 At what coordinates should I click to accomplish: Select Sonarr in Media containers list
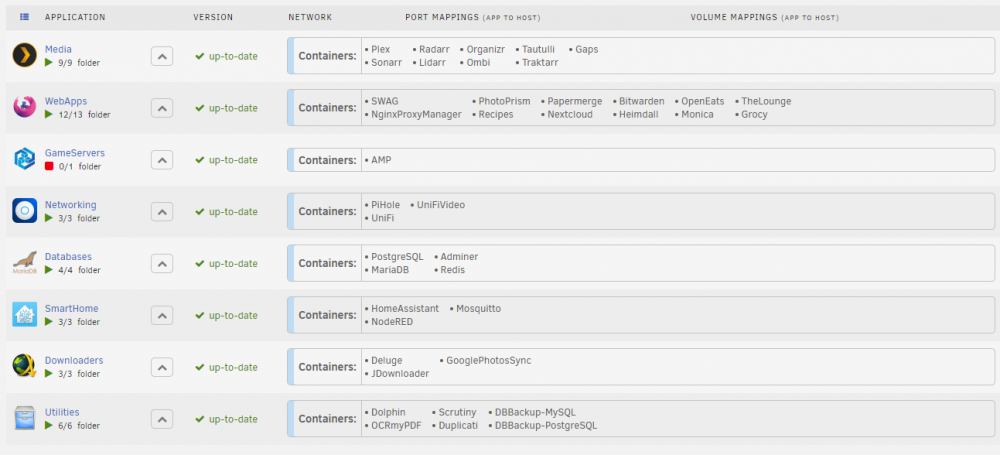point(386,63)
